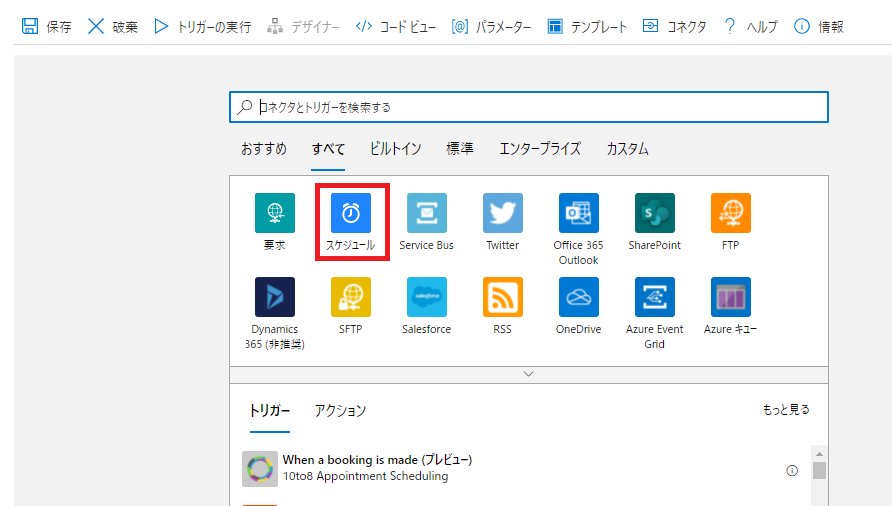Select the スケジュール (Schedule) connector icon

351,213
